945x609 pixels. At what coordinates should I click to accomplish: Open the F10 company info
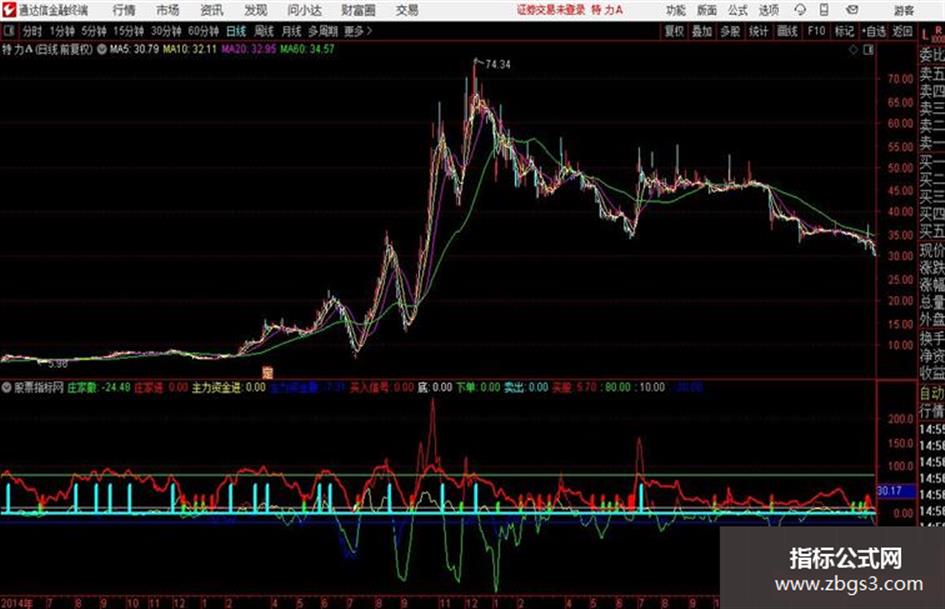click(x=816, y=31)
